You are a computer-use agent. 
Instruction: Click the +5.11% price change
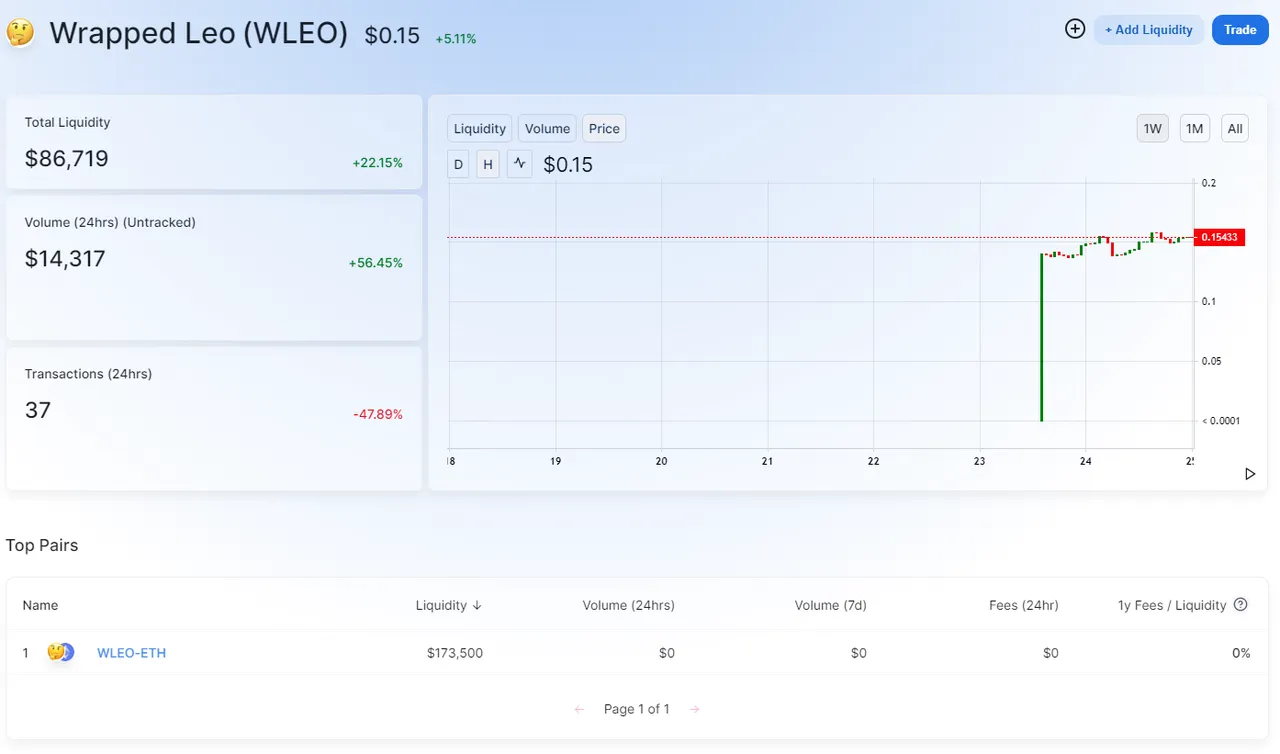click(x=456, y=39)
